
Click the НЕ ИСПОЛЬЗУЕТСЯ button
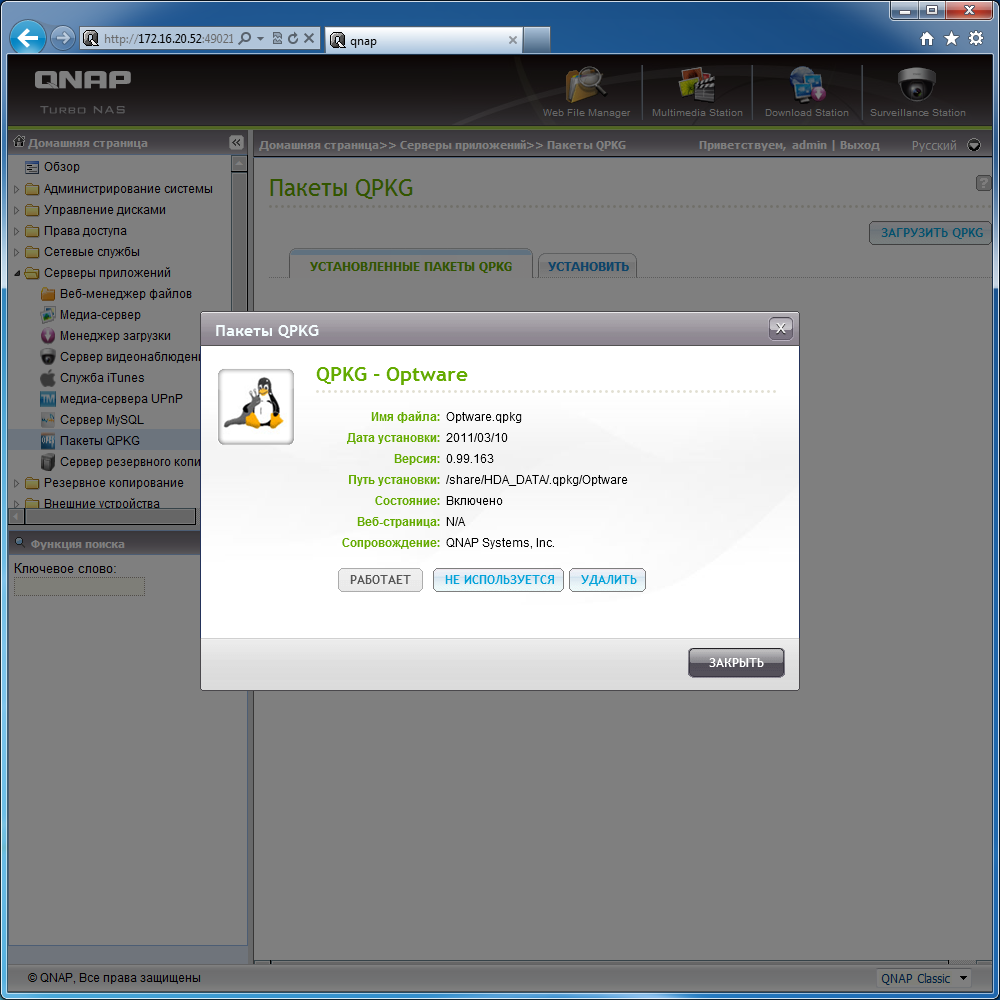pyautogui.click(x=499, y=580)
